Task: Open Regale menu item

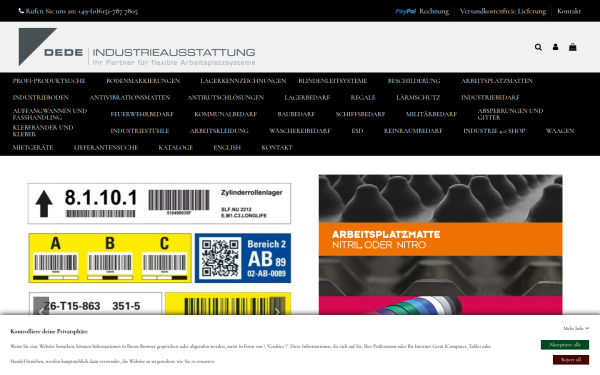Action: [363, 98]
